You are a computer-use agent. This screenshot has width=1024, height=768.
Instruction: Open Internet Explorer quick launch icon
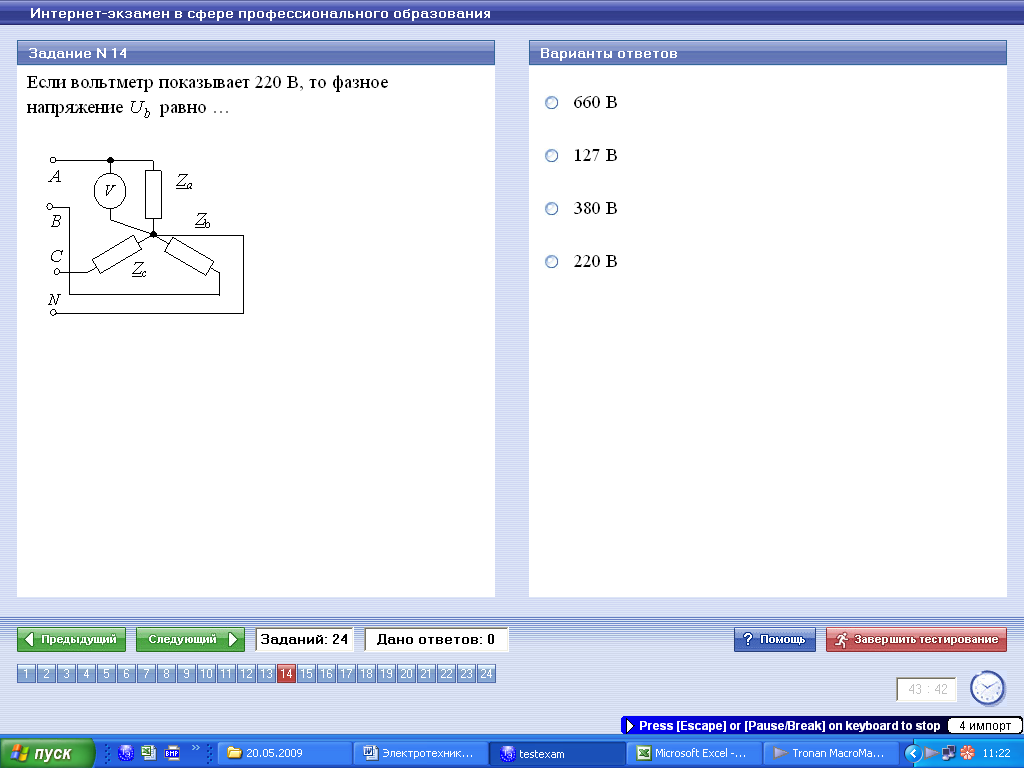pyautogui.click(x=126, y=753)
